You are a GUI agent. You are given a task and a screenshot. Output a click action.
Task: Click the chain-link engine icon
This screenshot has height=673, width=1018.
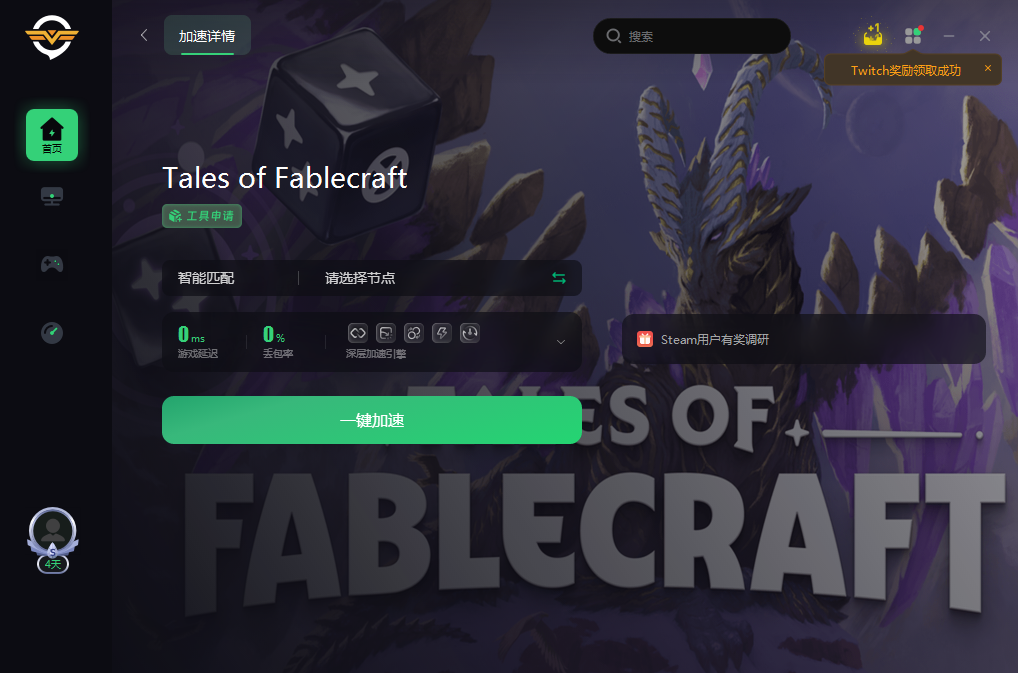pos(358,333)
